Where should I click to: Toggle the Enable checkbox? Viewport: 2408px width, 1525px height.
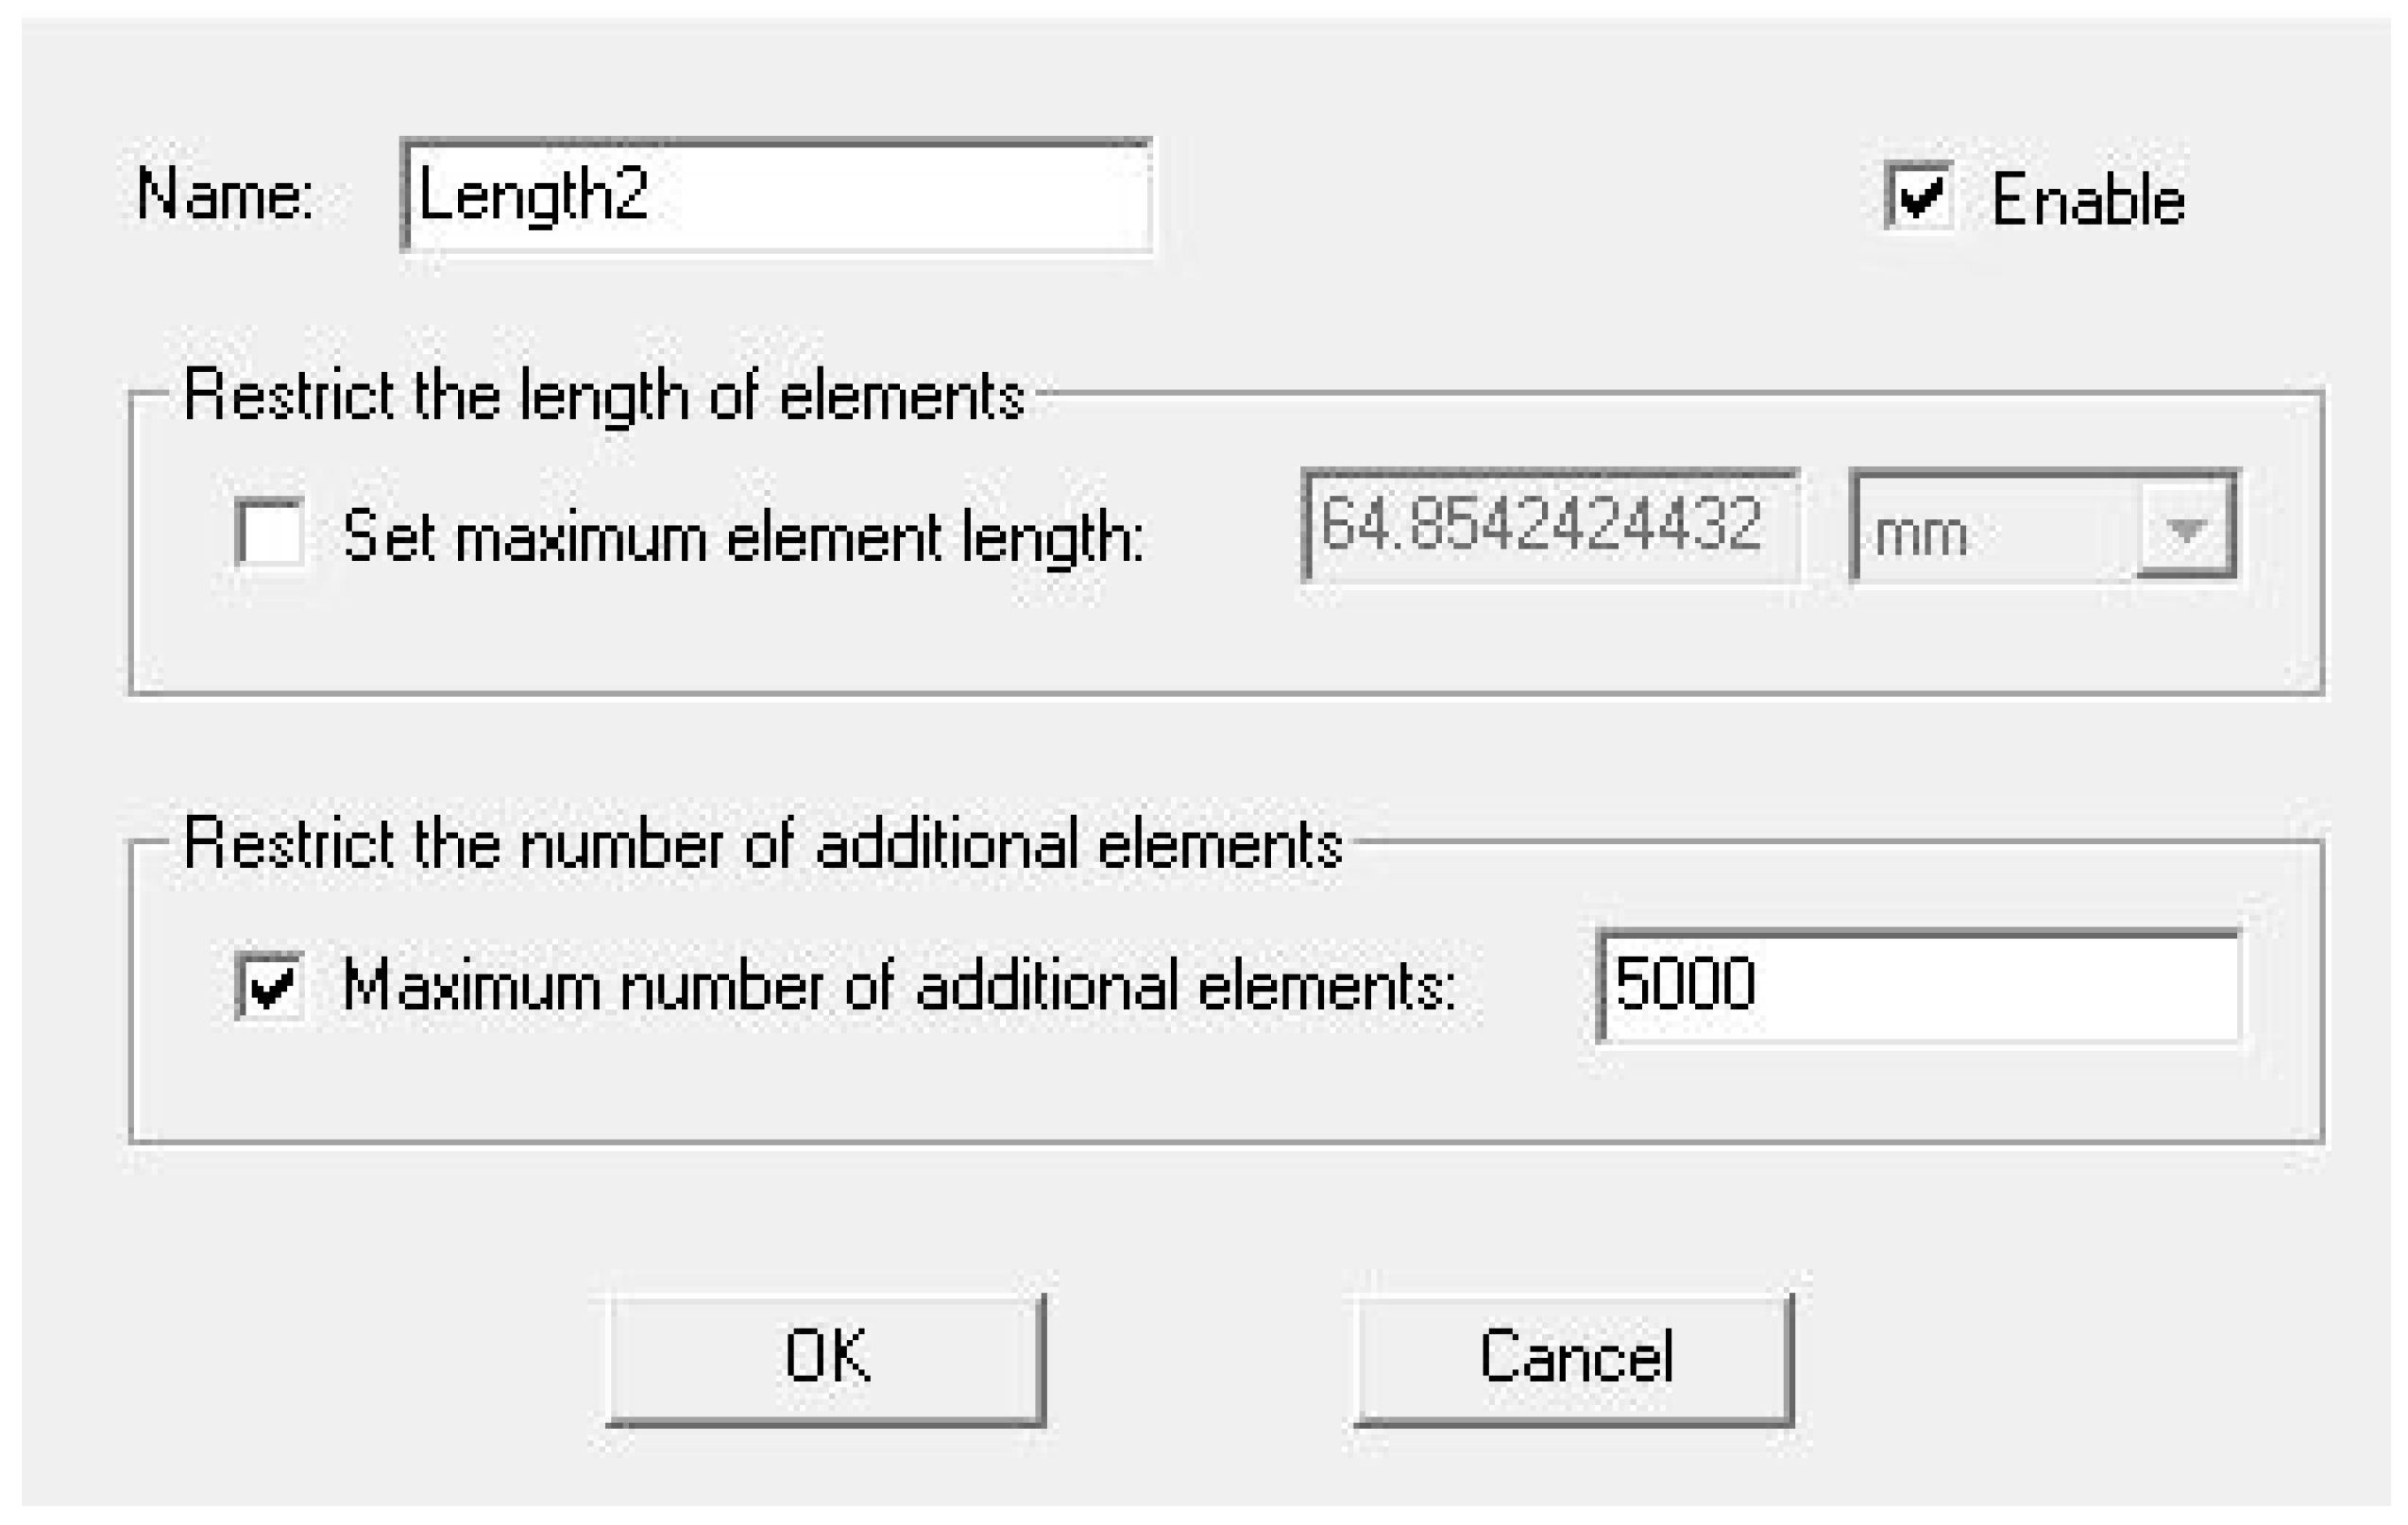tap(1918, 196)
